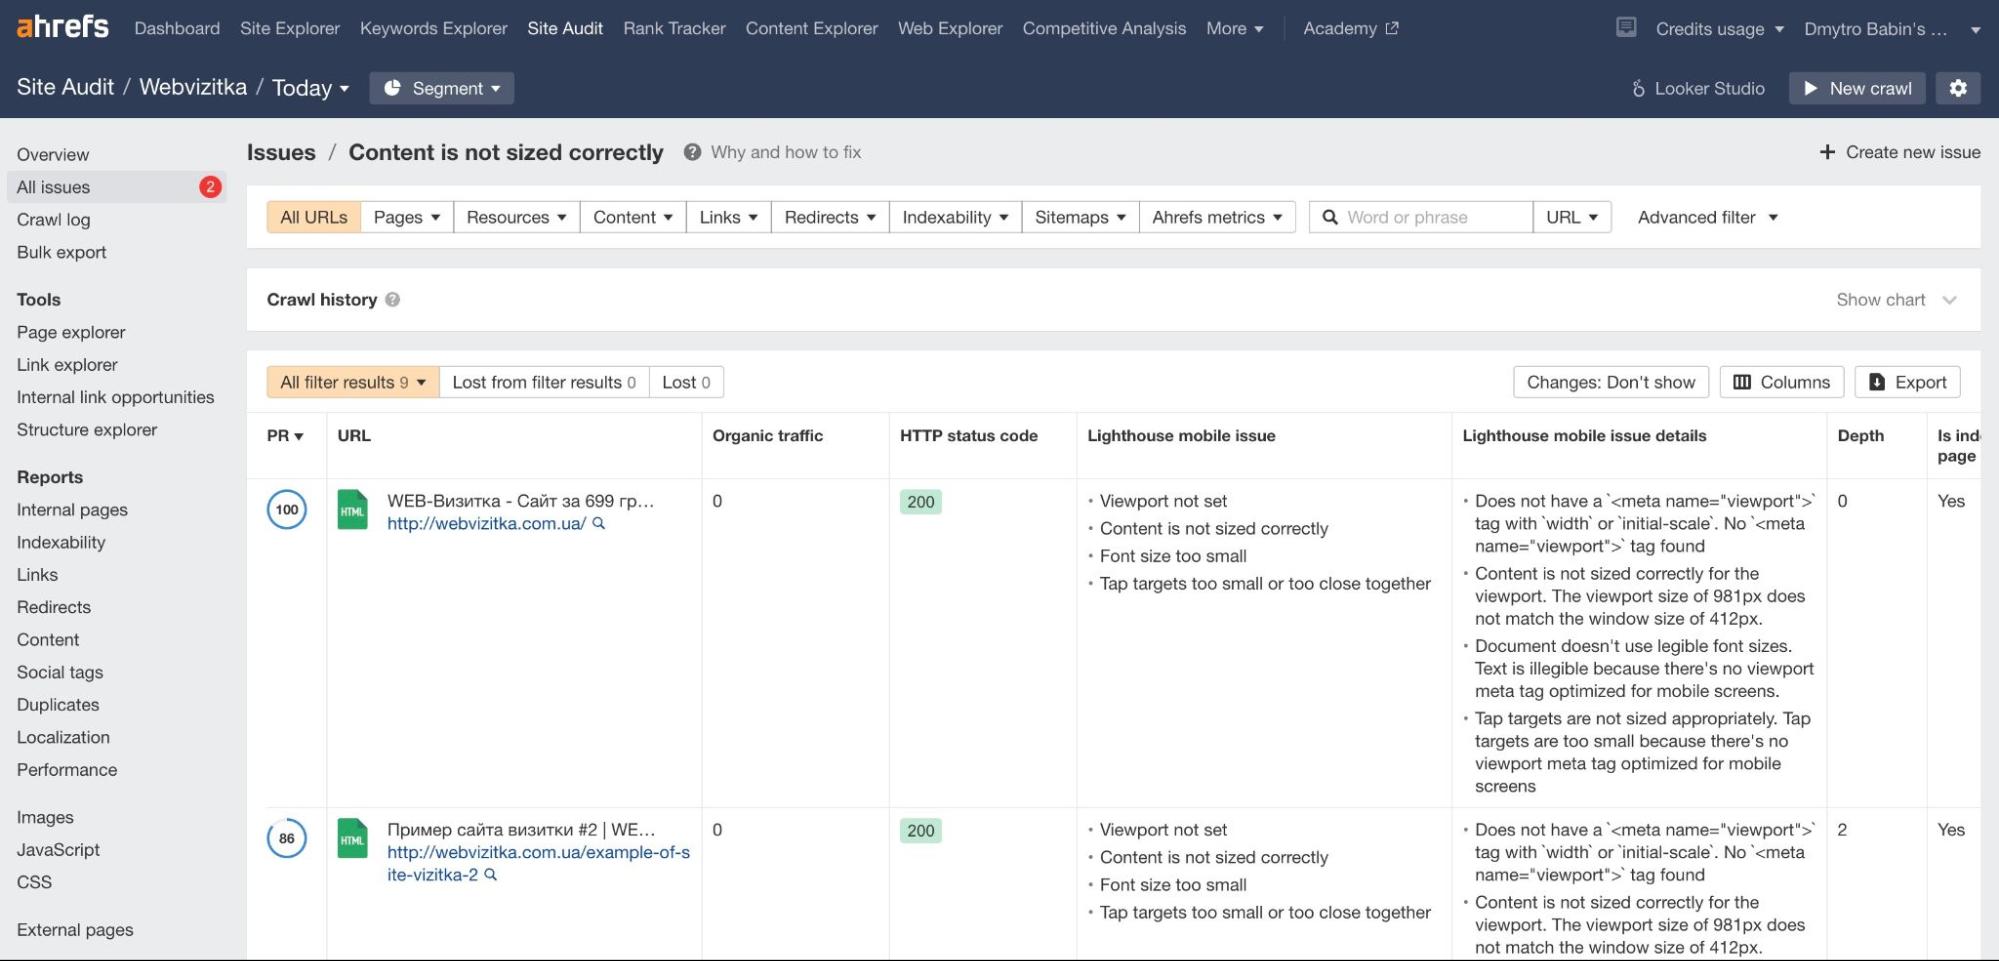Click the Crawl history help icon
This screenshot has height=961, width=1999.
pos(393,300)
